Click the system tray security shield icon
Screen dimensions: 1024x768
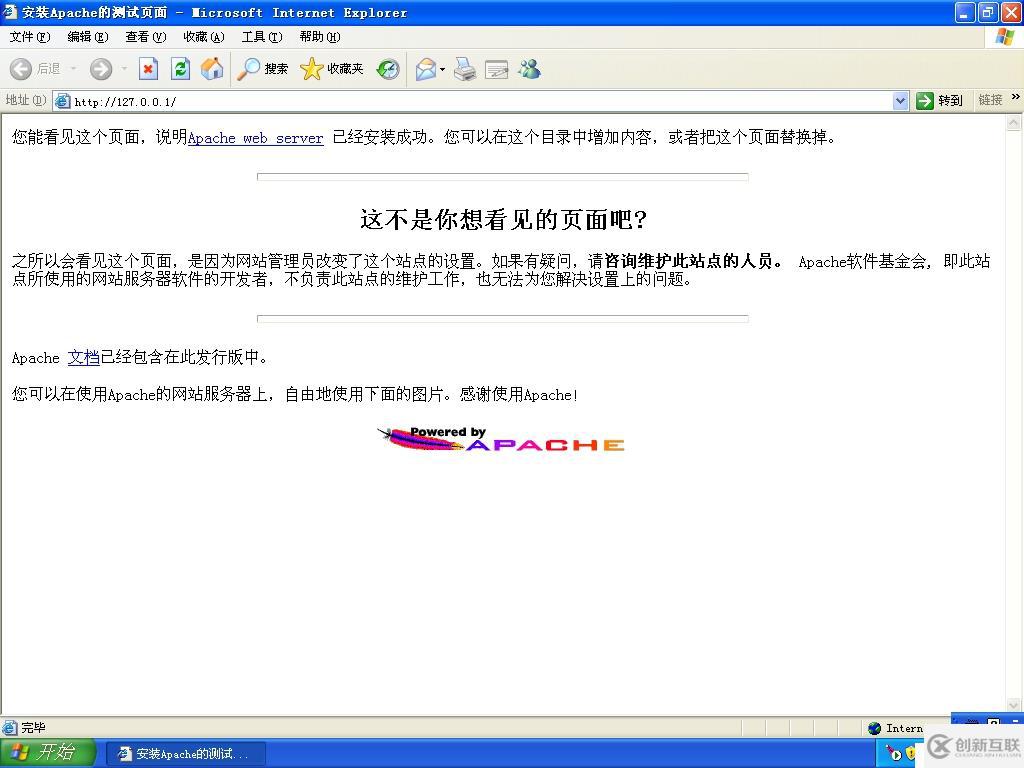(x=910, y=754)
